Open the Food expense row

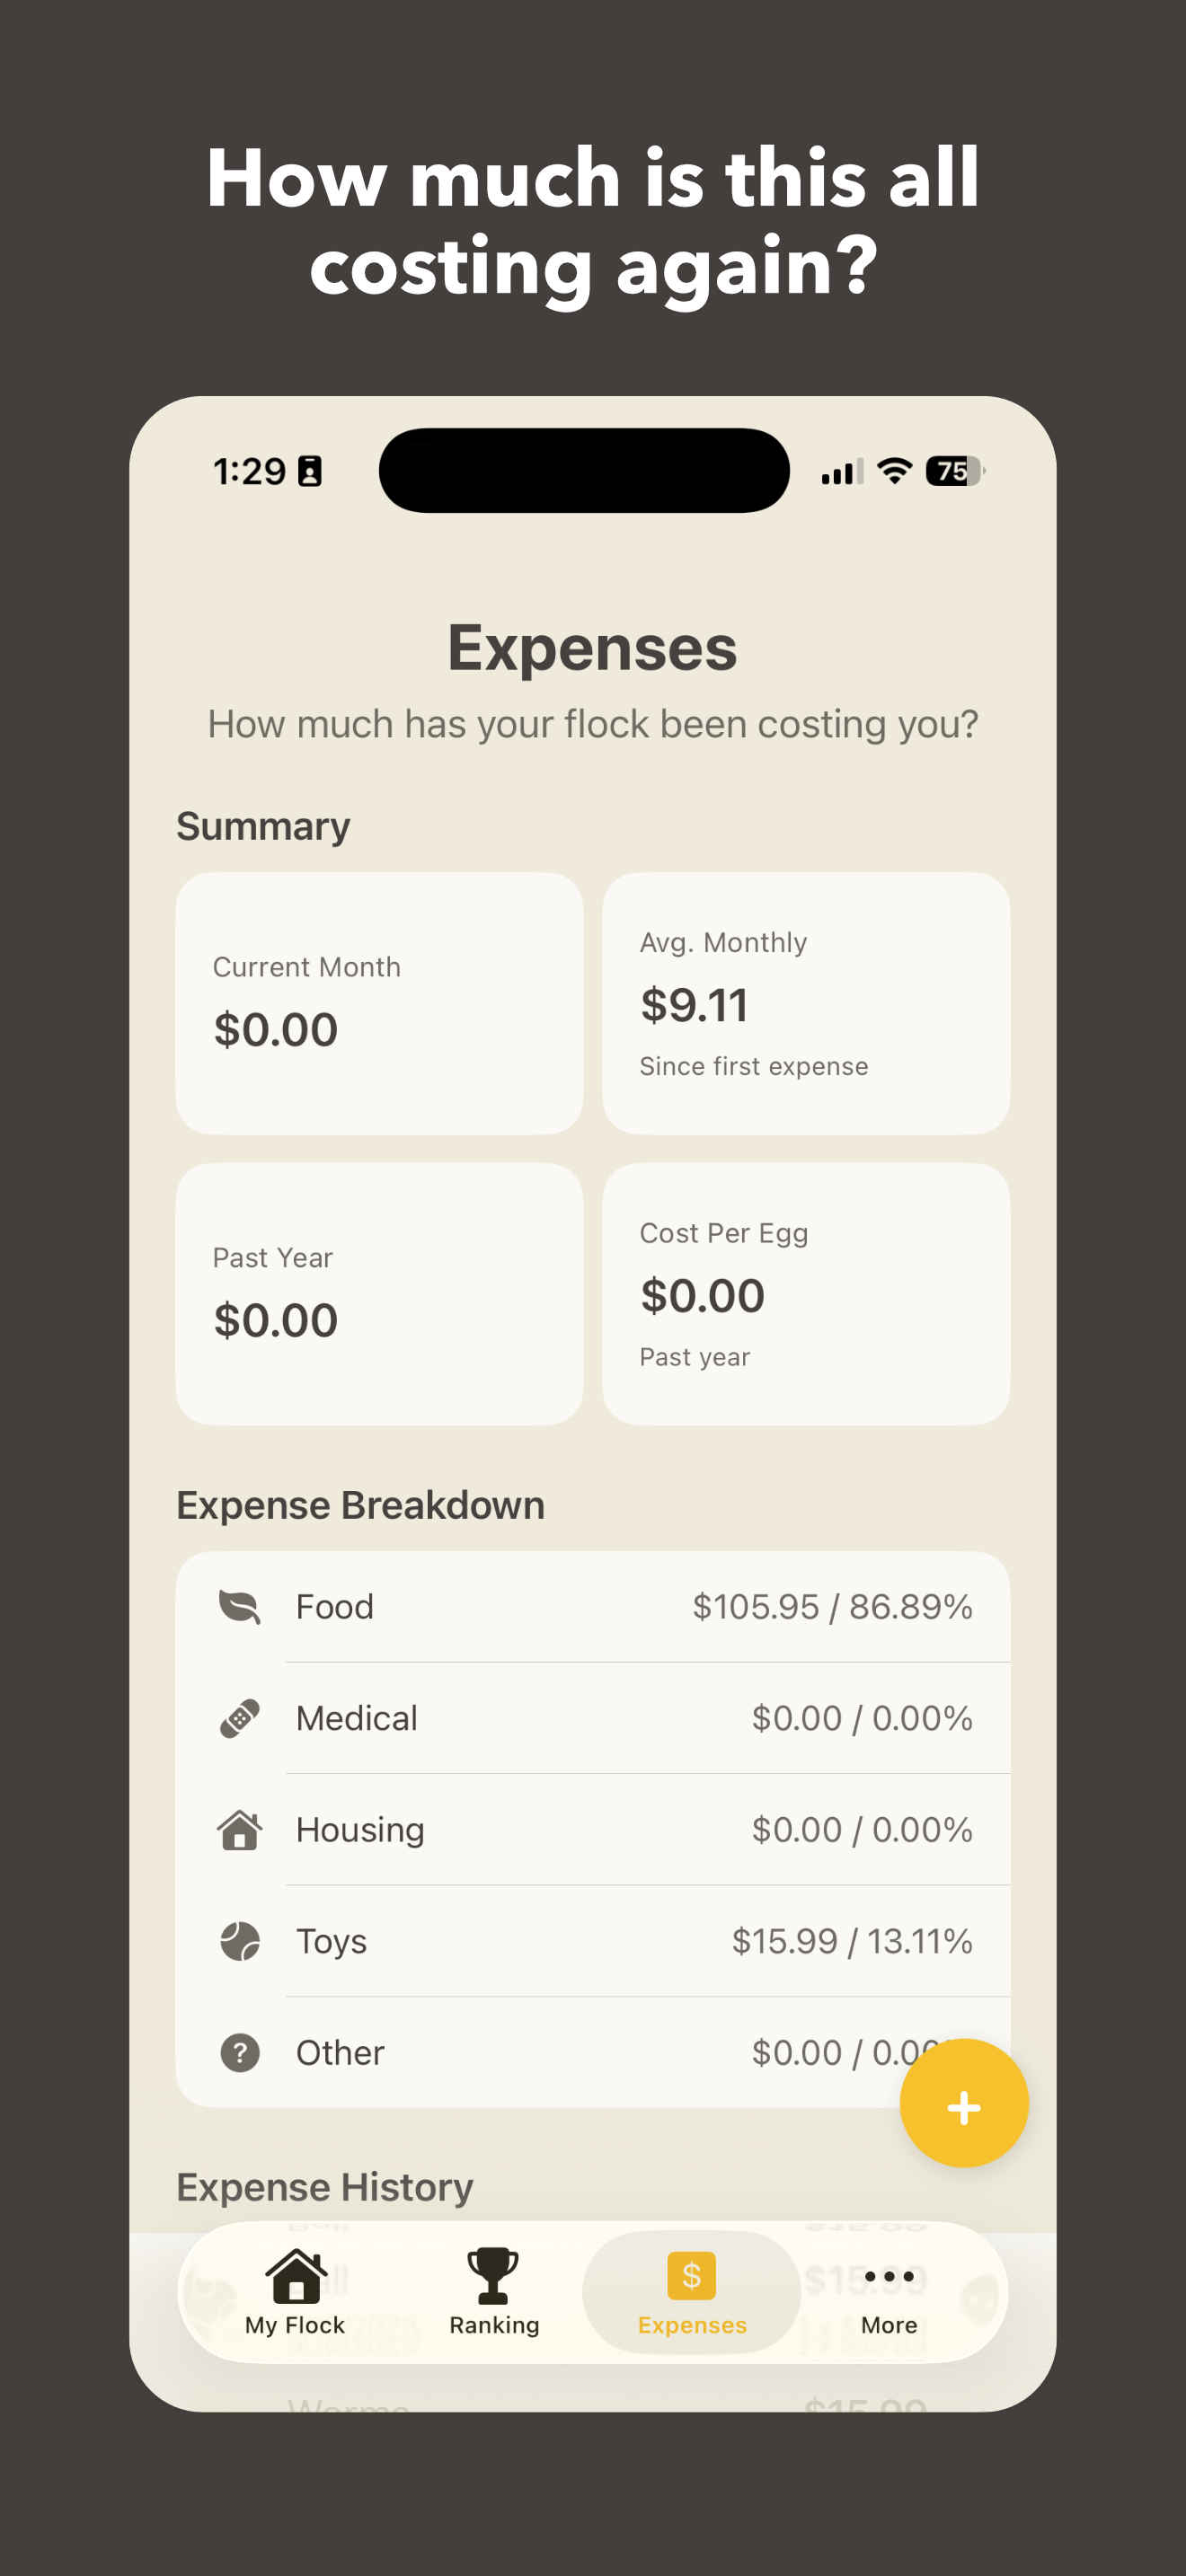pyautogui.click(x=593, y=1607)
